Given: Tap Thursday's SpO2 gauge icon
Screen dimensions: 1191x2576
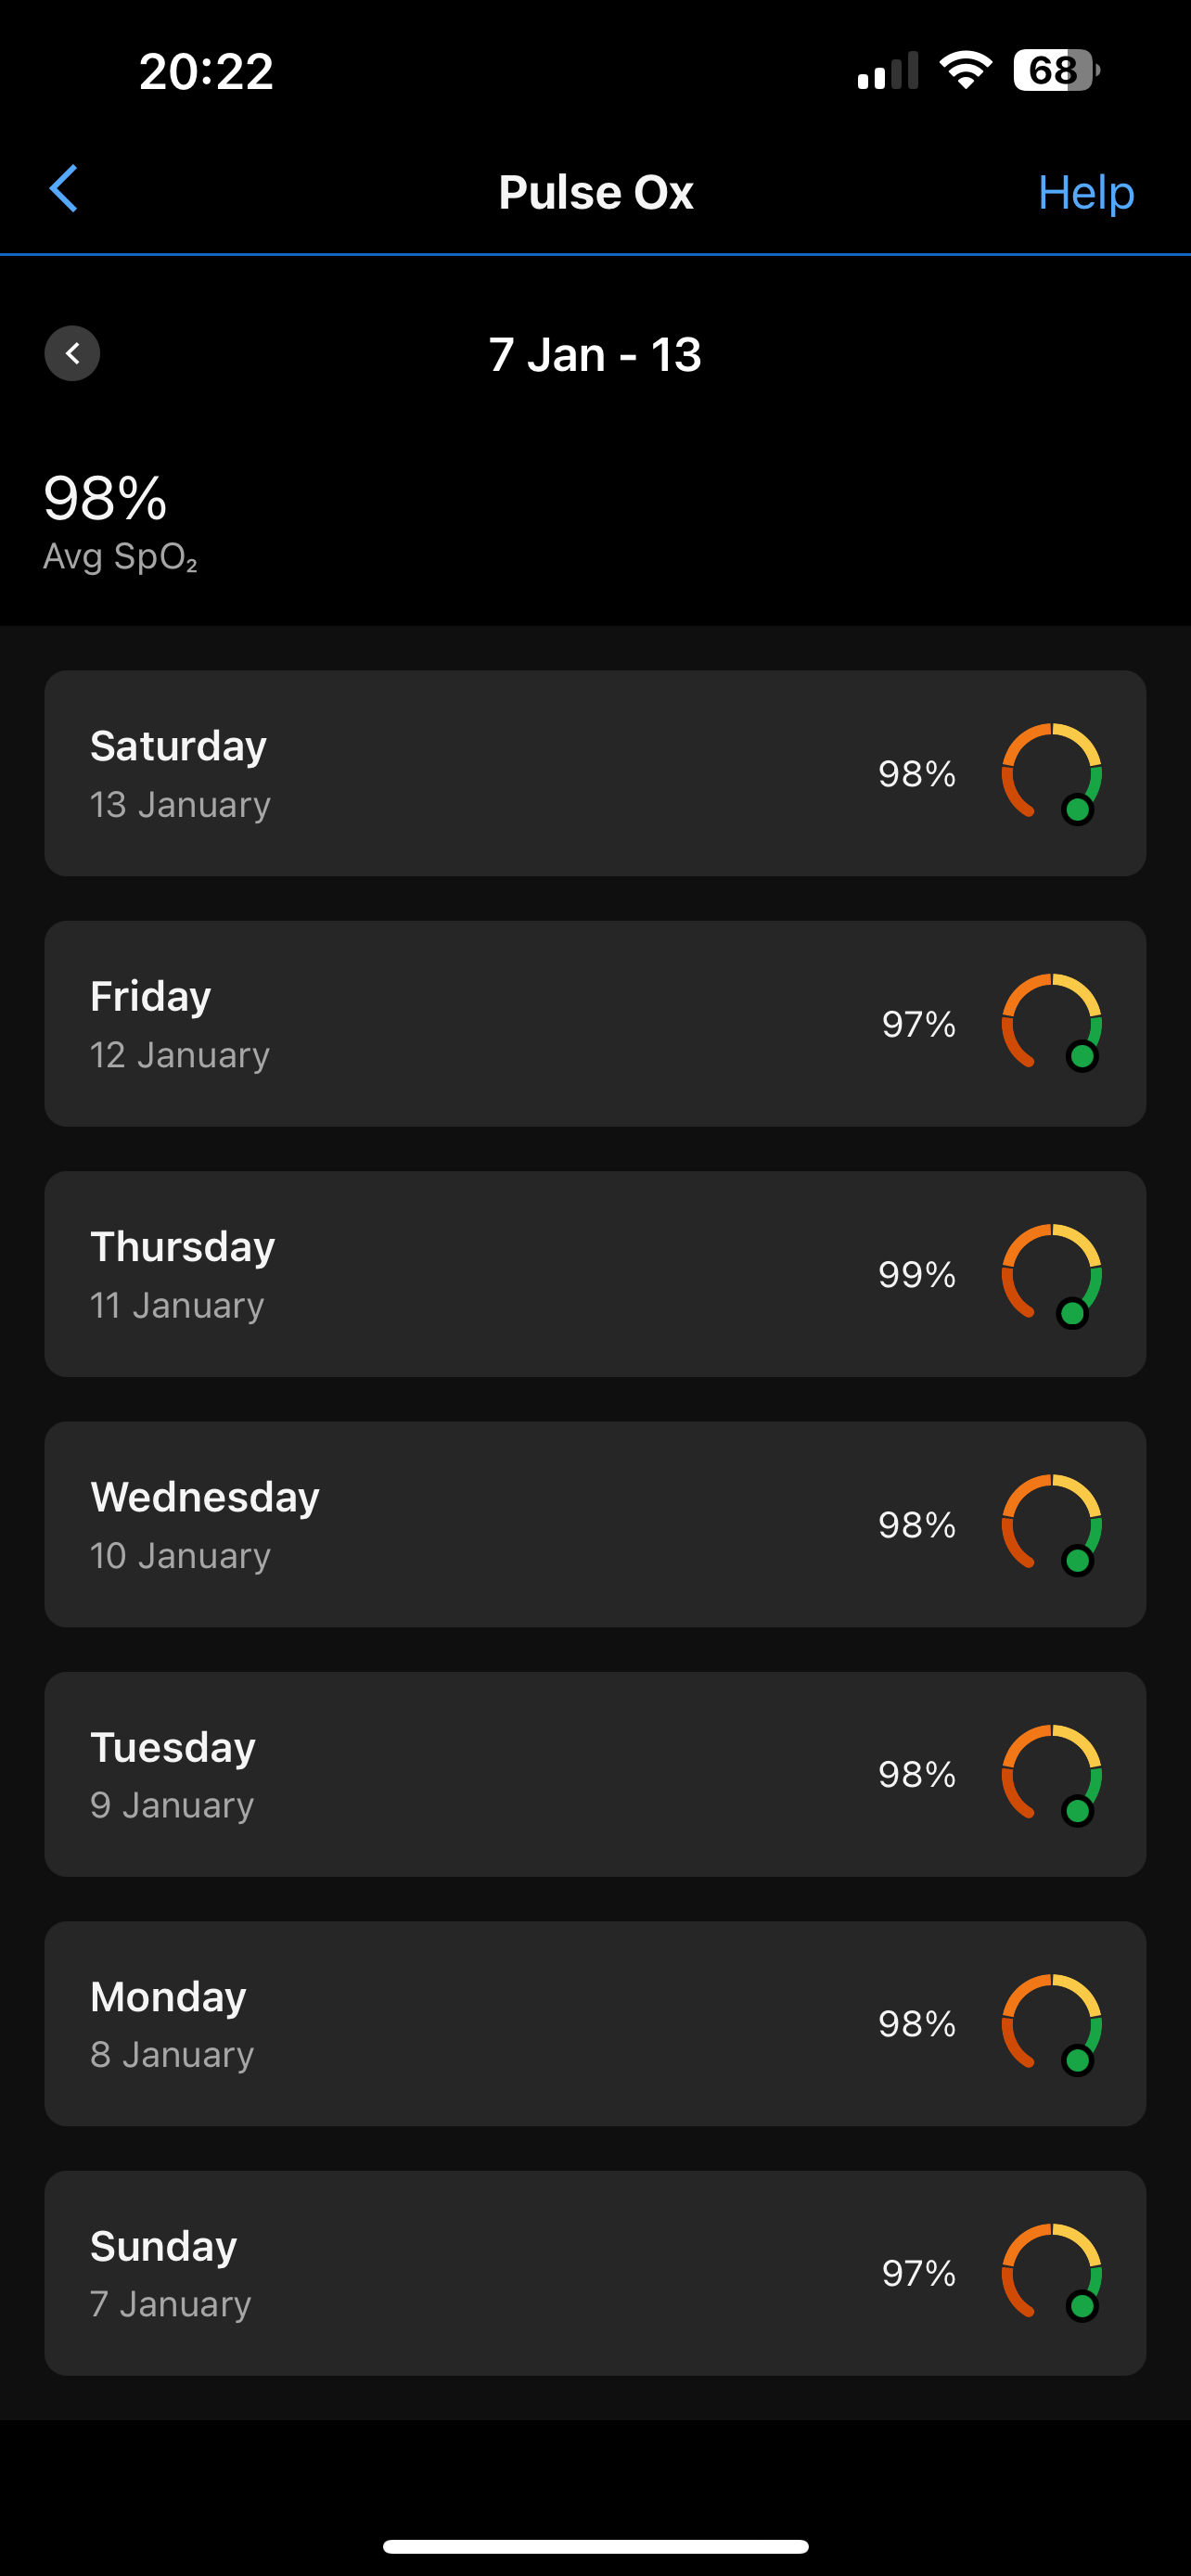Looking at the screenshot, I should click(x=1052, y=1274).
